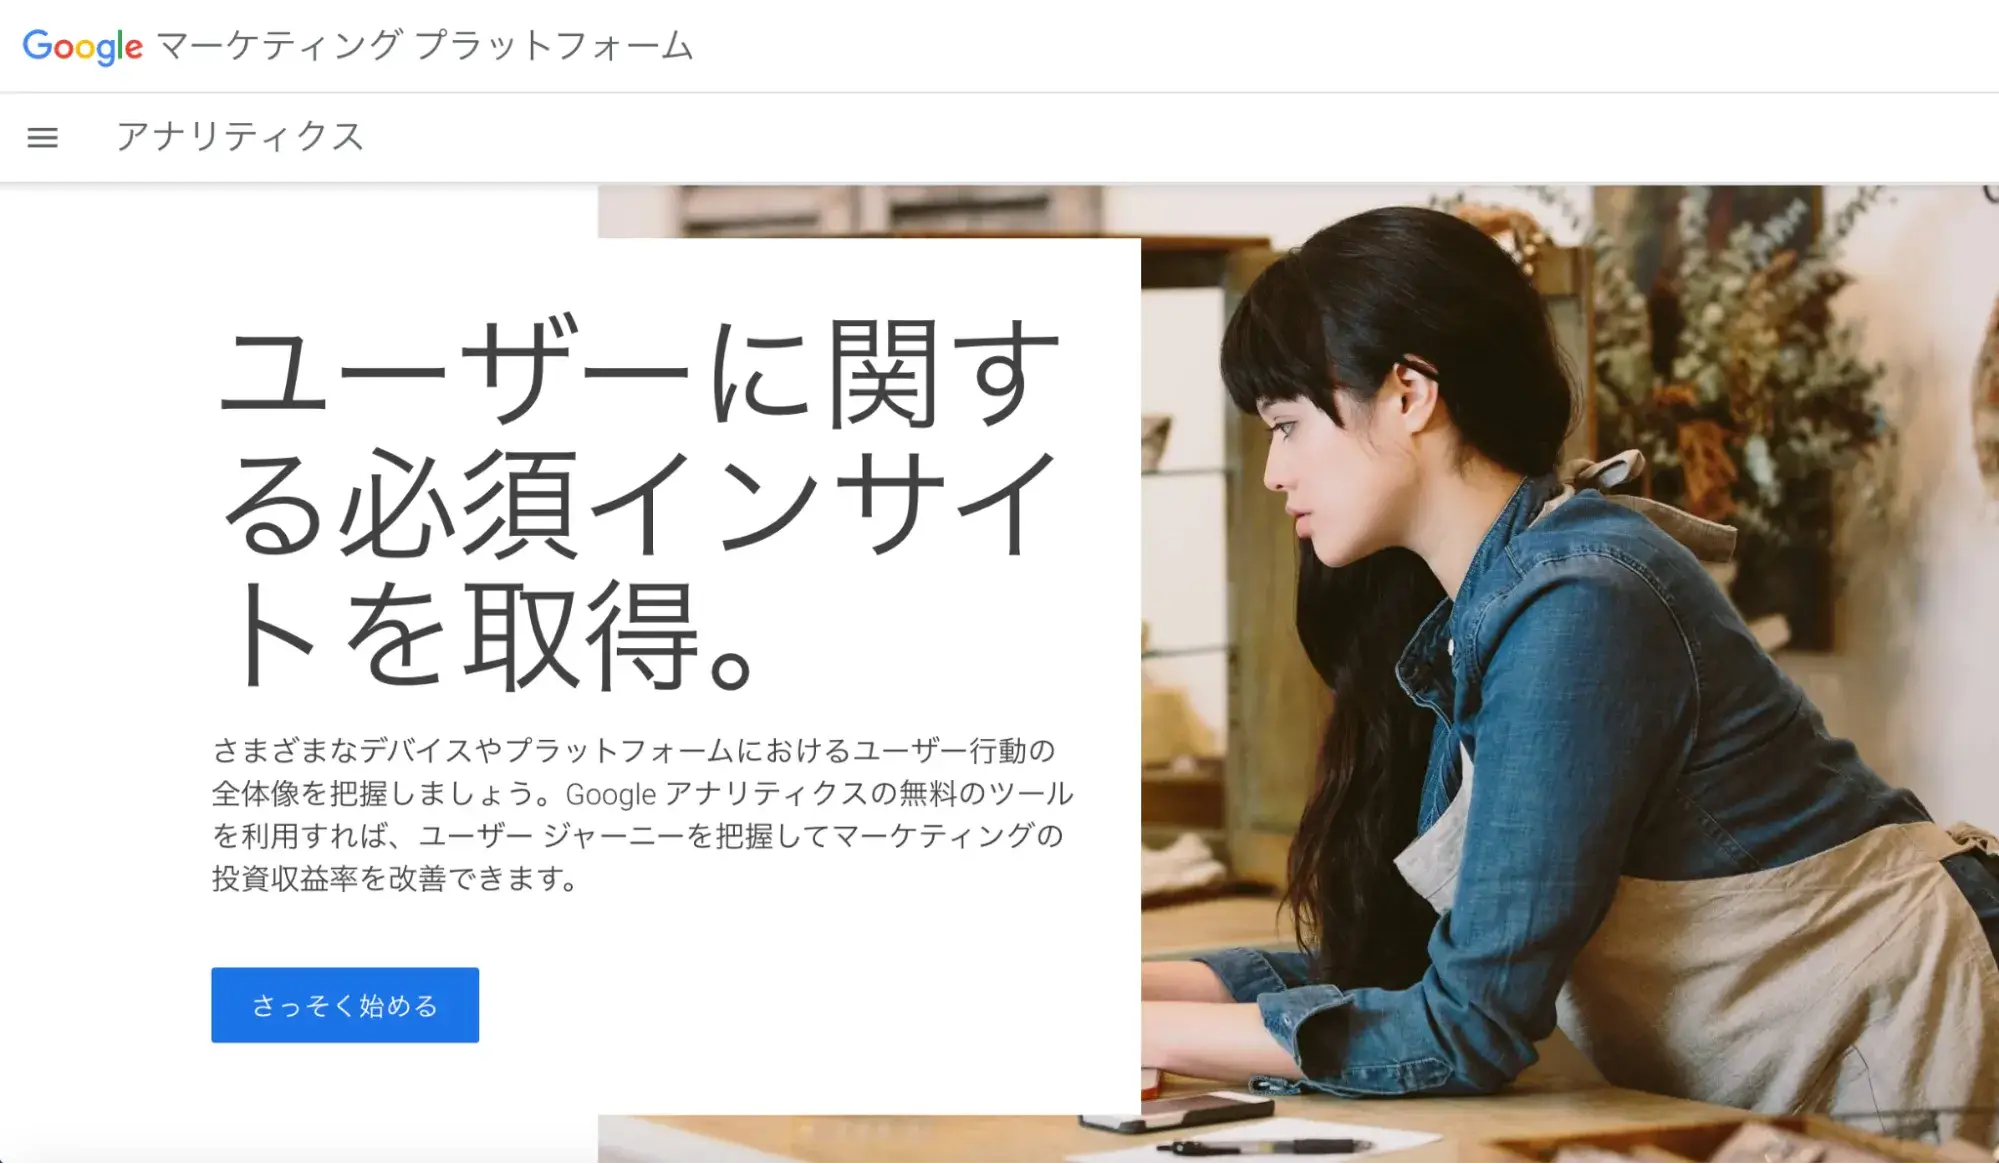
Task: Click the 投資収益率を改善できます sentence line
Action: (x=394, y=879)
